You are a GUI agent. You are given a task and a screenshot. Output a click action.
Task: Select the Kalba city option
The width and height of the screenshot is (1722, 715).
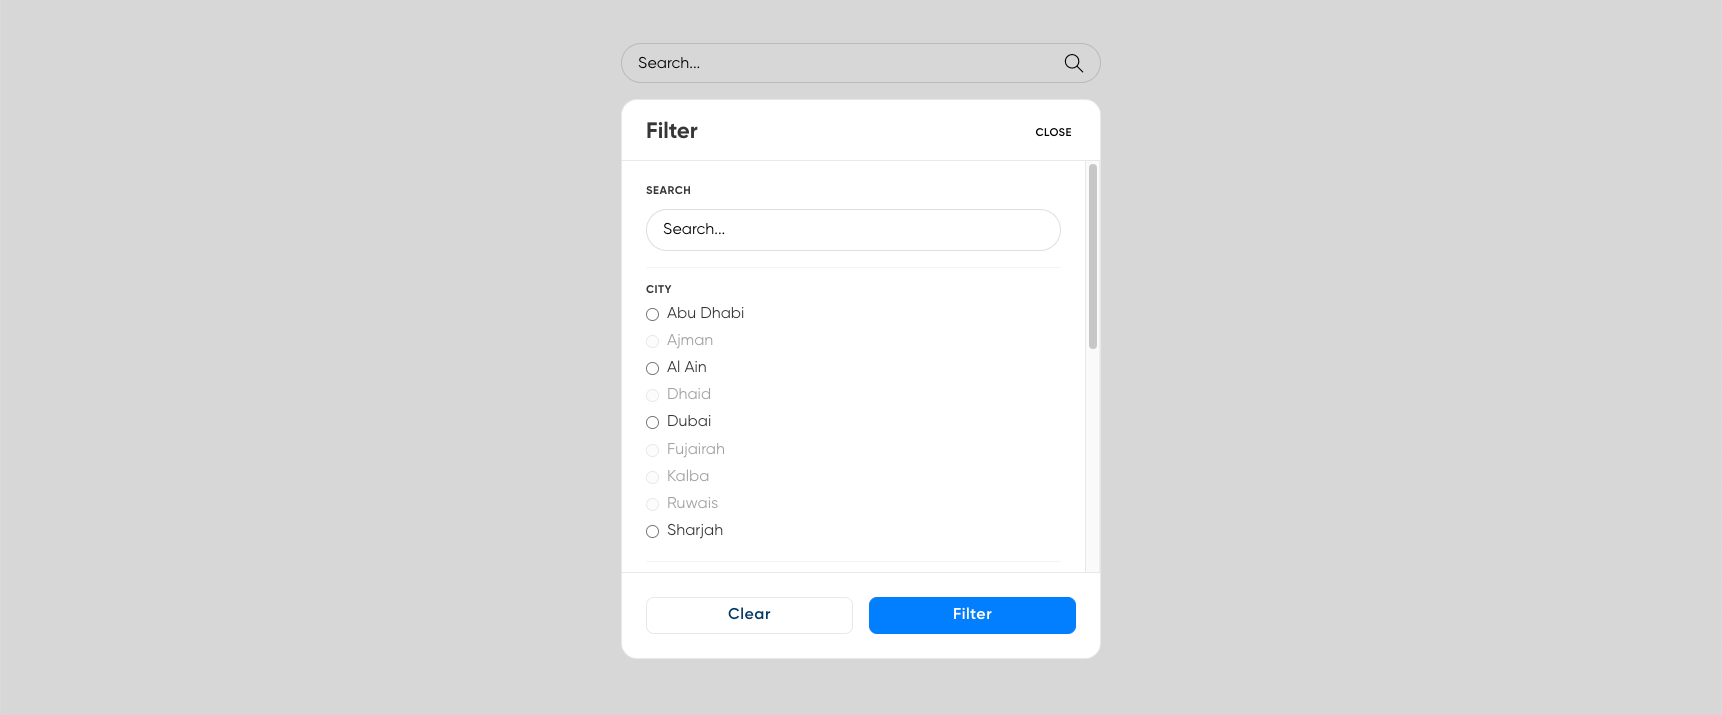[x=652, y=477]
